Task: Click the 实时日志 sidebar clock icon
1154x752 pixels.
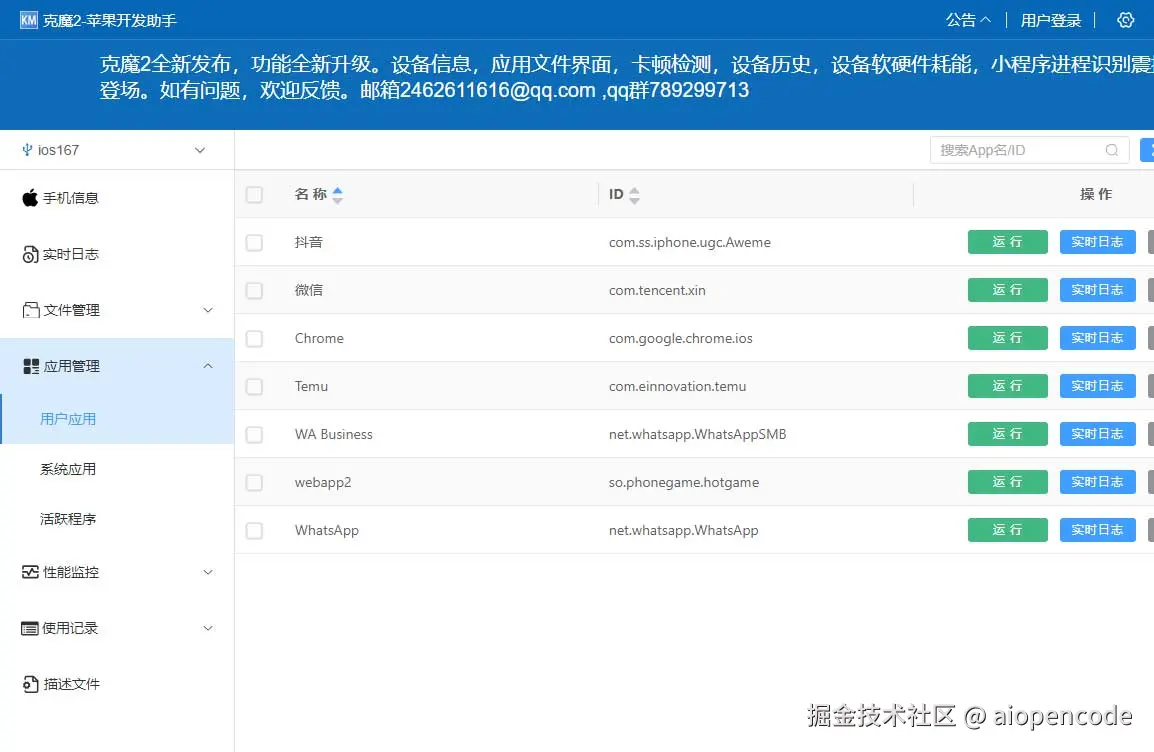Action: click(30, 254)
